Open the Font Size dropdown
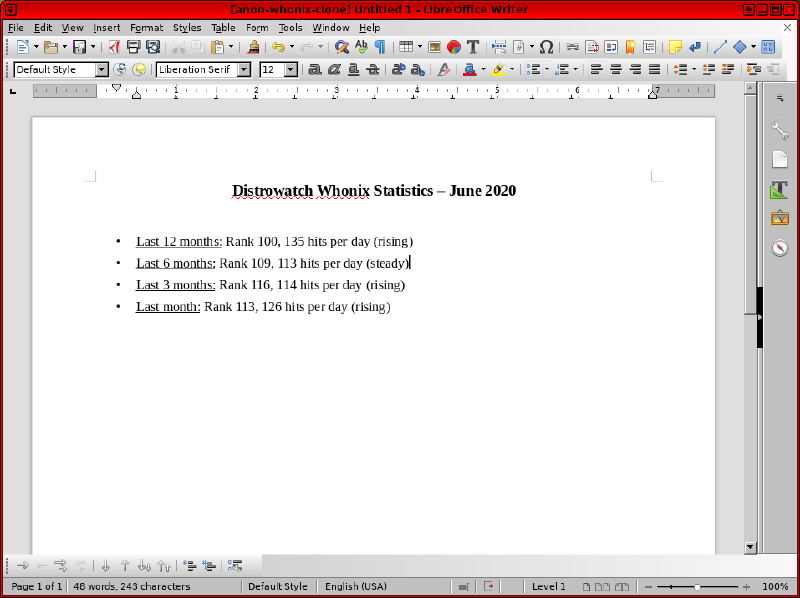Screen dimensions: 800x598 (x=290, y=69)
